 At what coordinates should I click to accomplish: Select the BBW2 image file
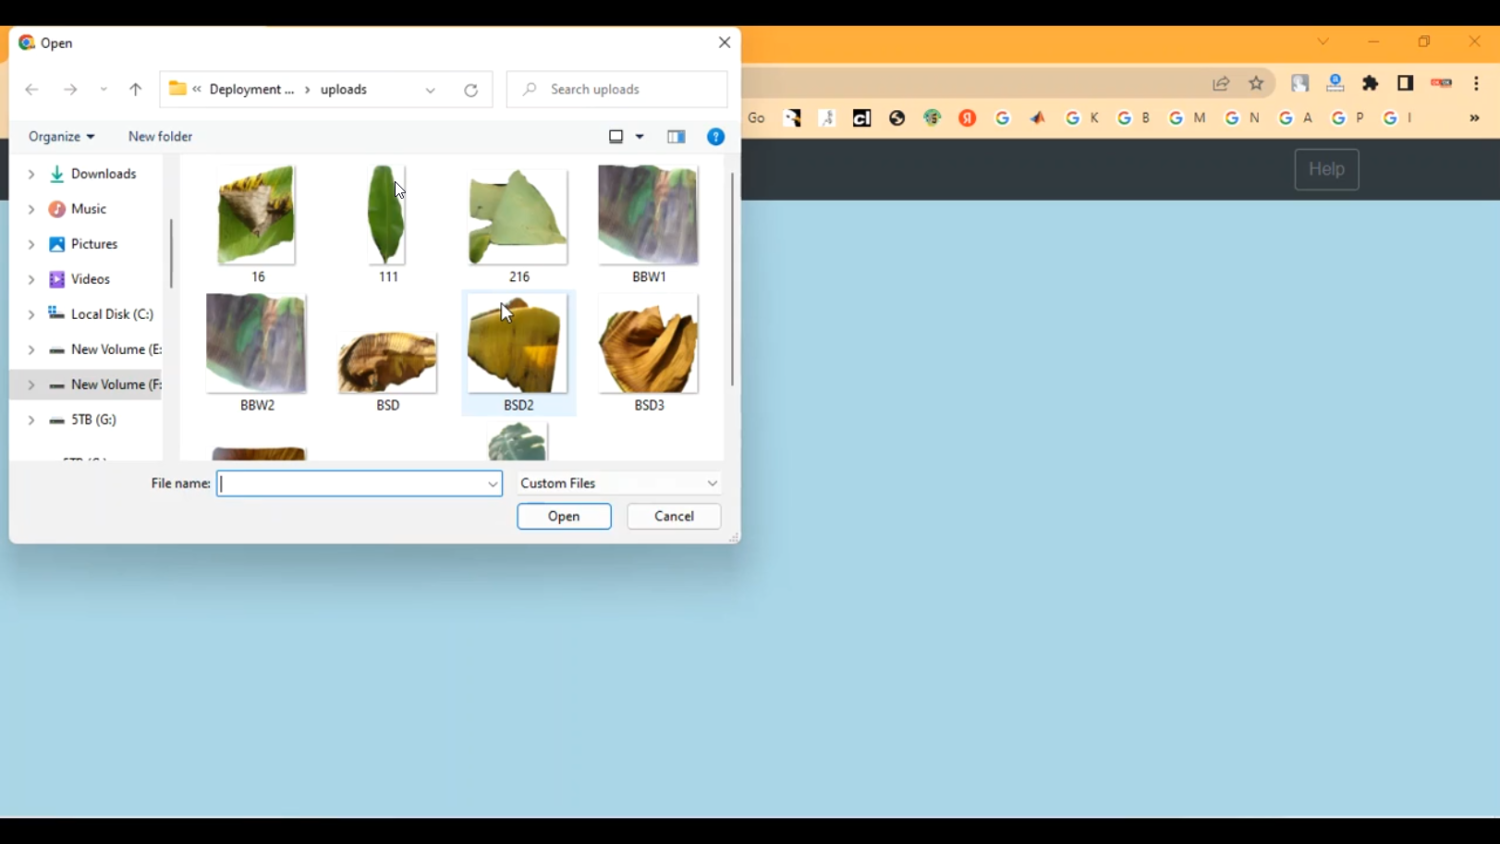coord(257,352)
